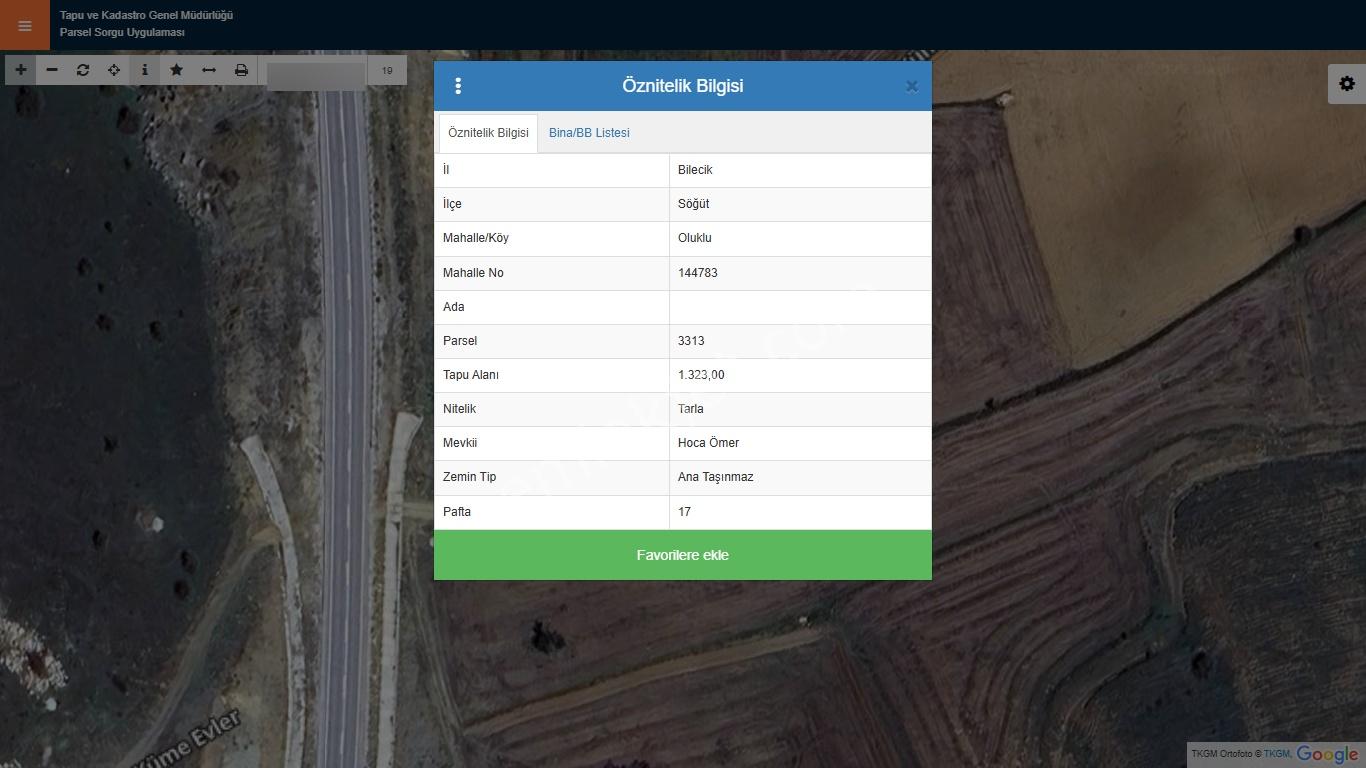1366x768 pixels.
Task: Select Nitelik value Tarla
Action: pos(691,409)
